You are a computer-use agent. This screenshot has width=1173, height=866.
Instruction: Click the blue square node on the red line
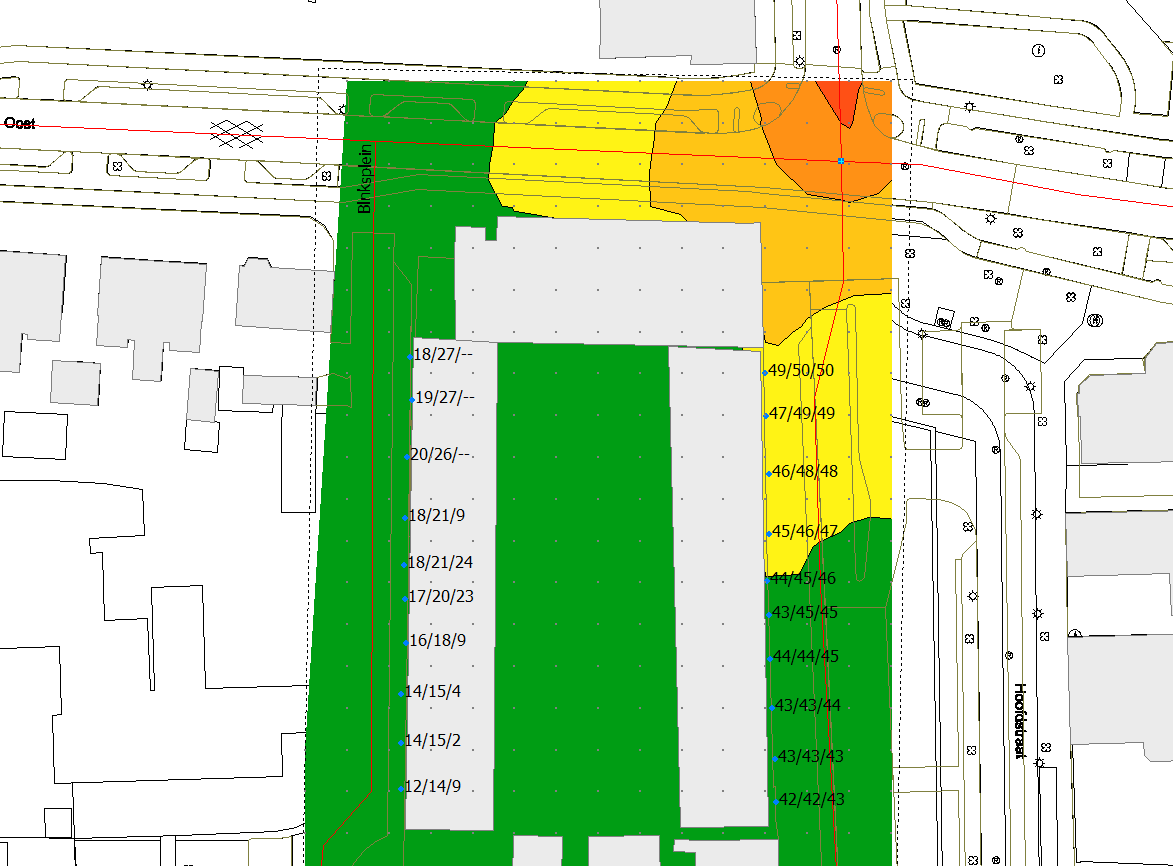(x=841, y=160)
